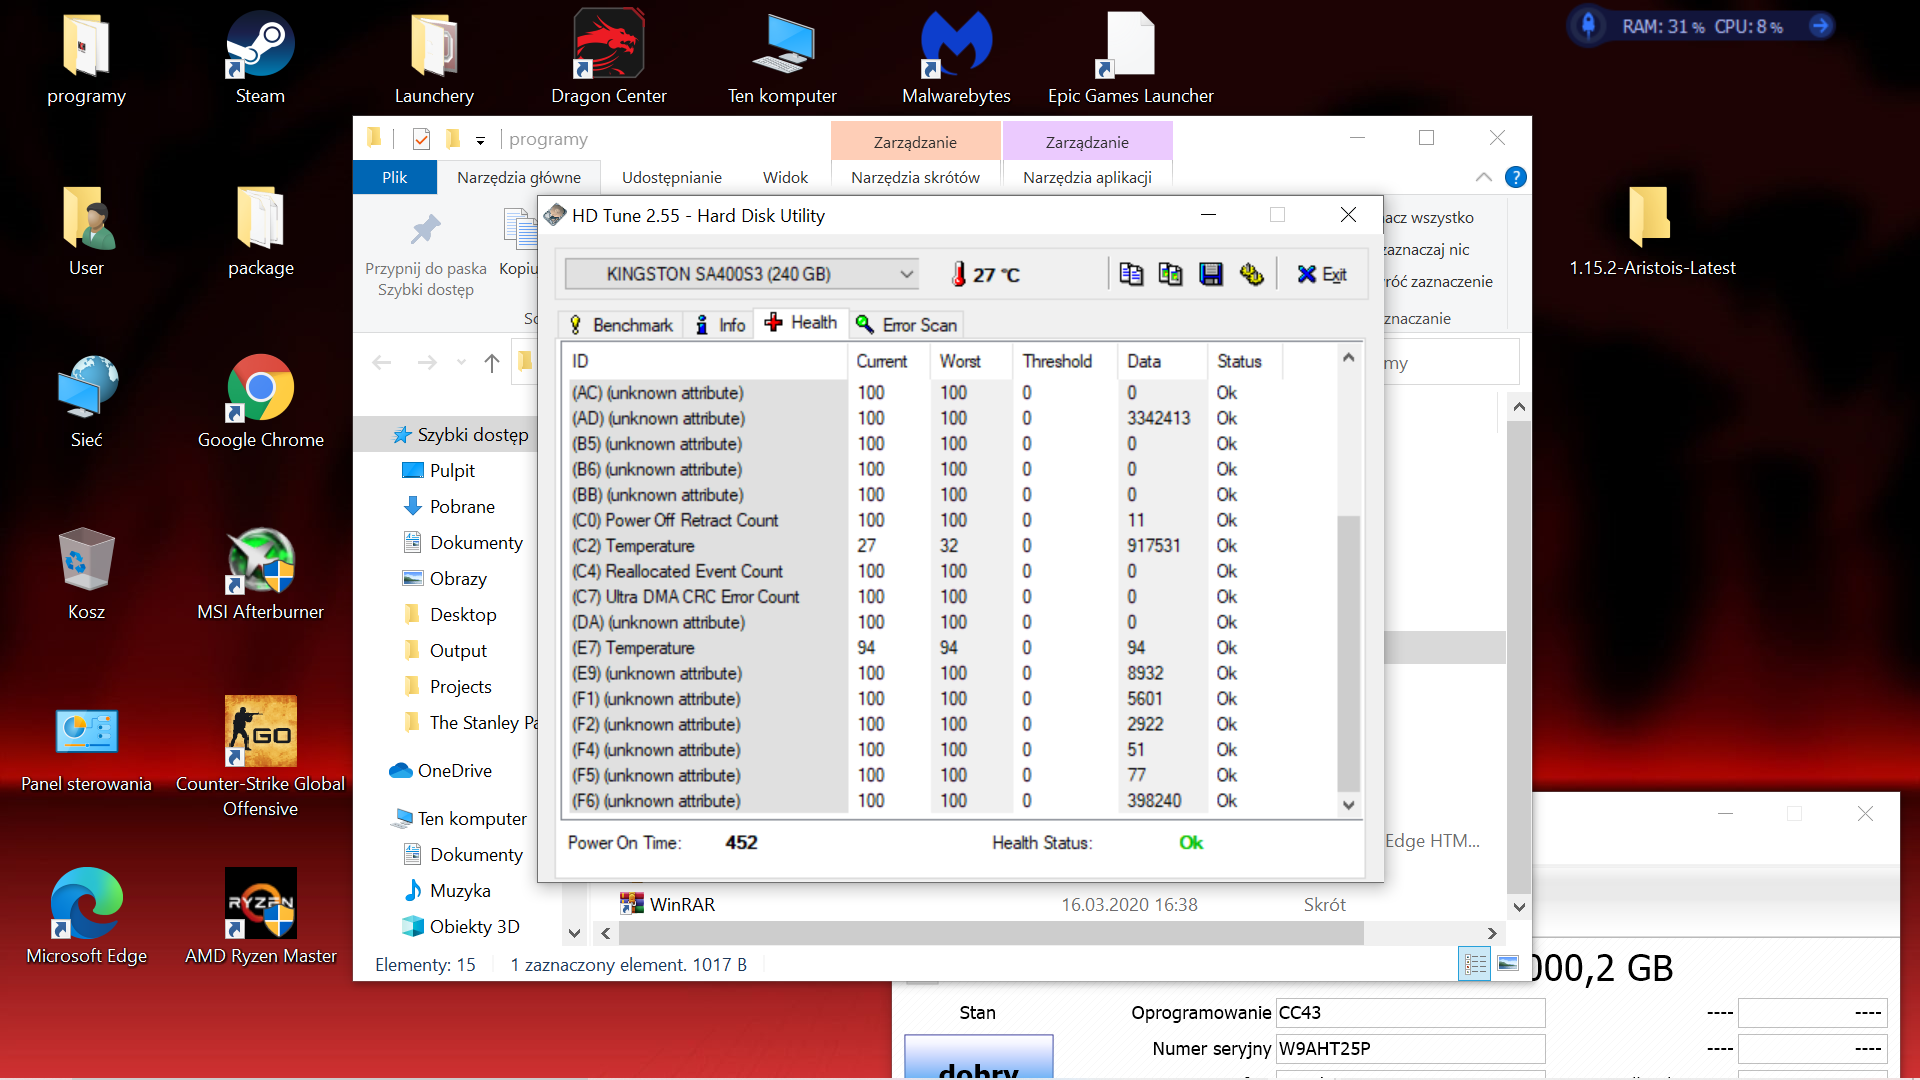Select the WinRAR shortcut in the file list
Image resolution: width=1920 pixels, height=1080 pixels.
(668, 904)
